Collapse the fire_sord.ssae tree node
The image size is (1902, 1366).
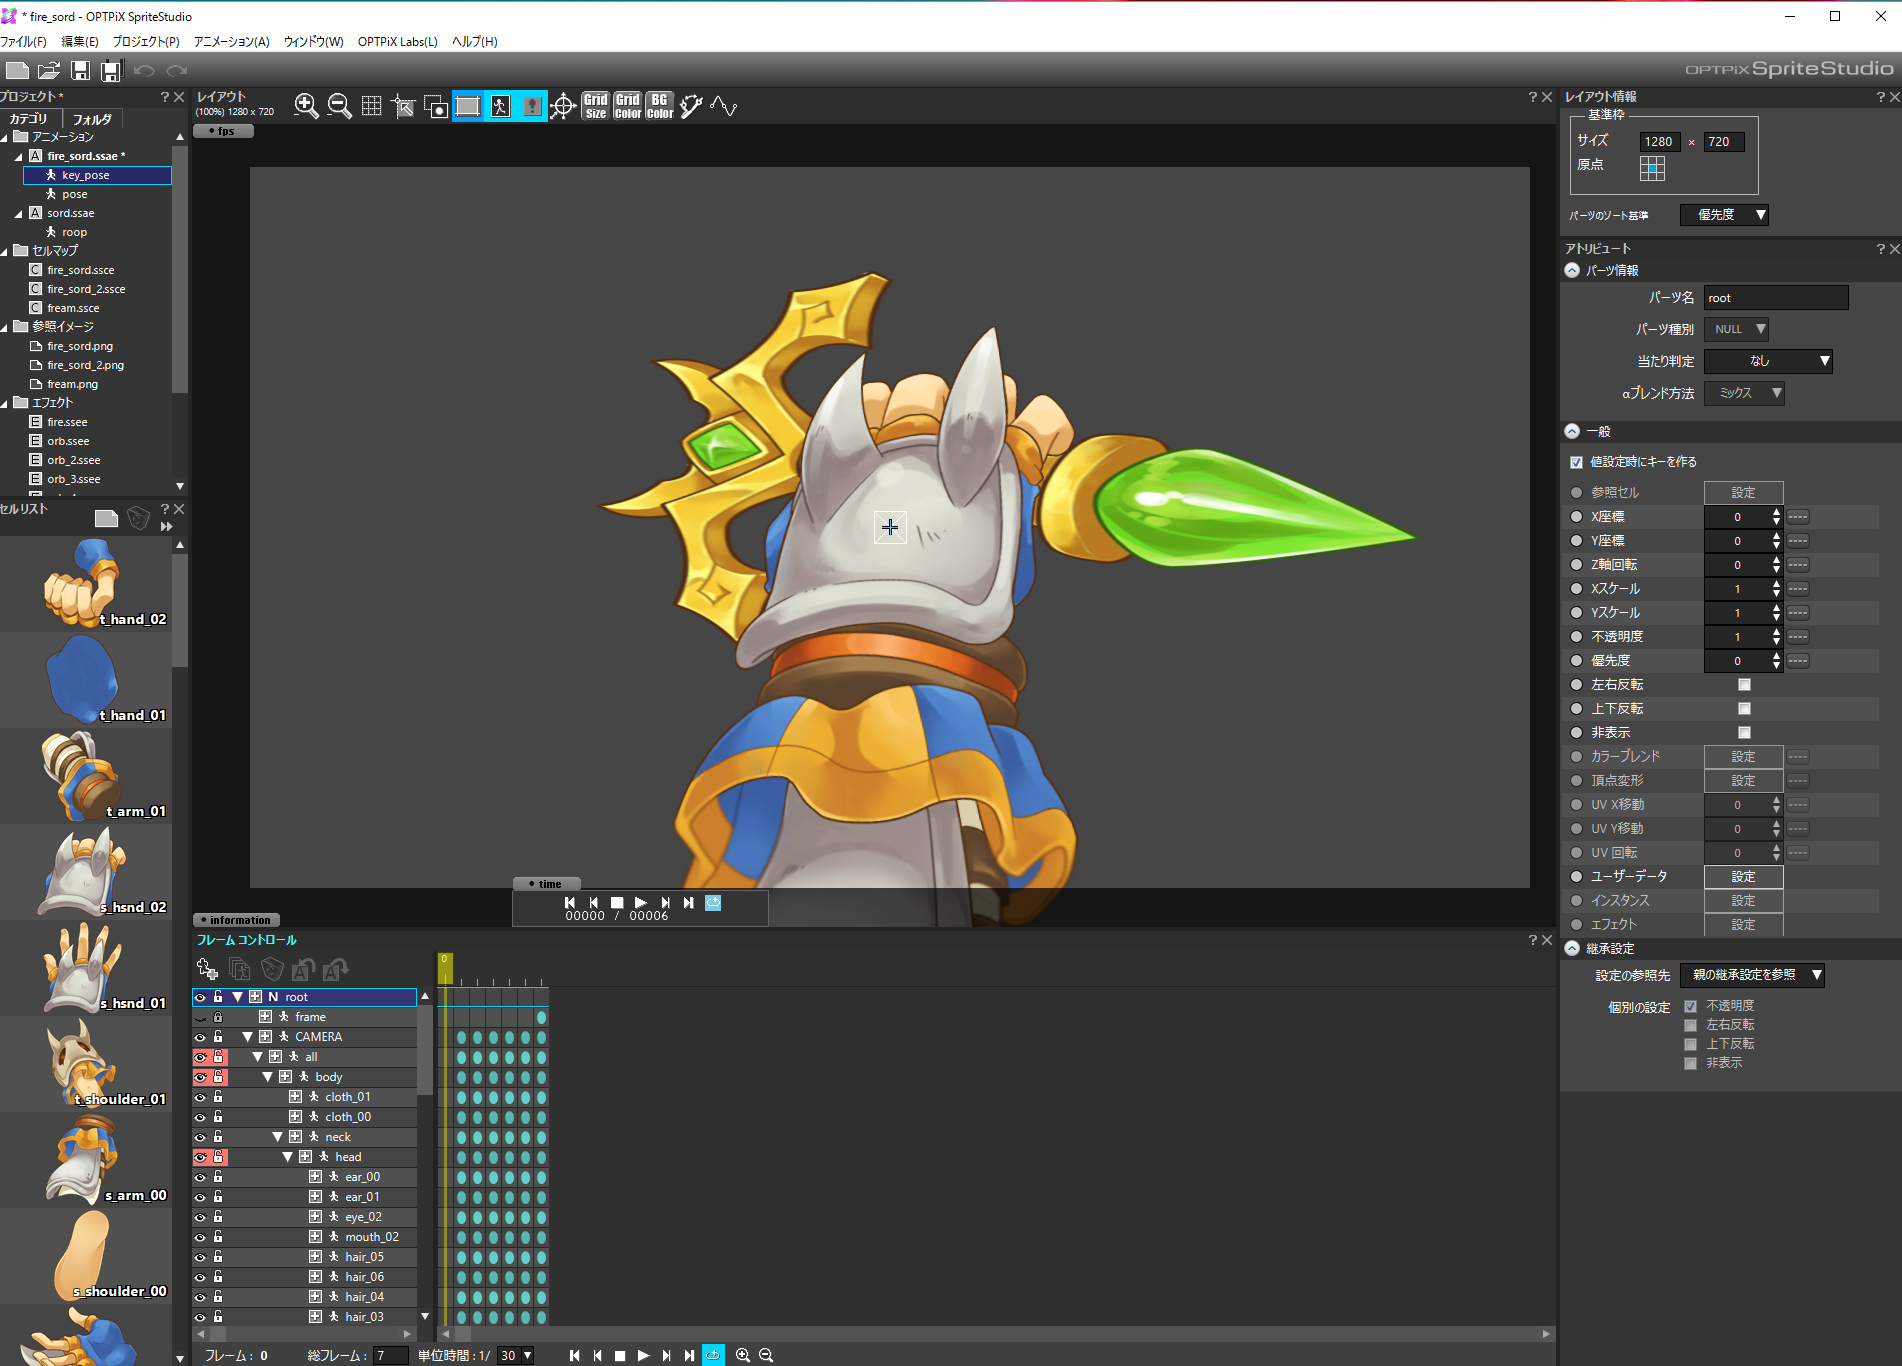coord(18,156)
